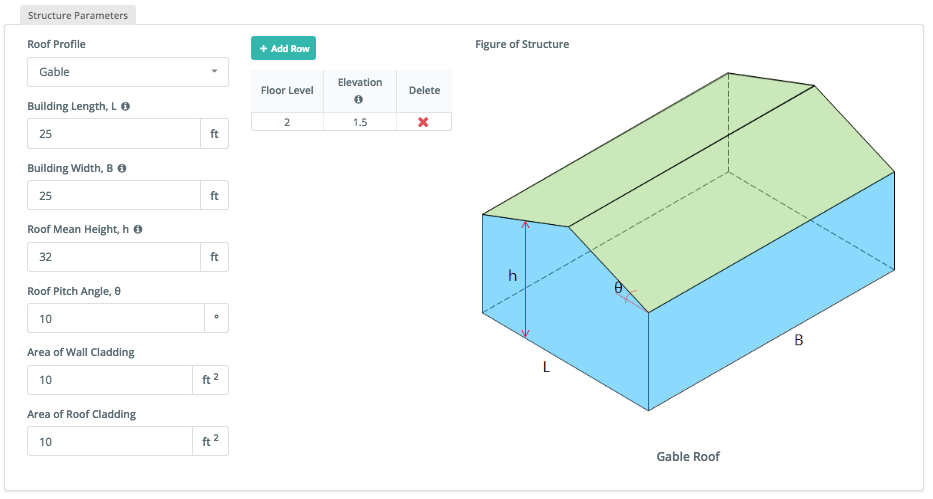Click the Building Width input field
The image size is (933, 499).
coord(114,196)
